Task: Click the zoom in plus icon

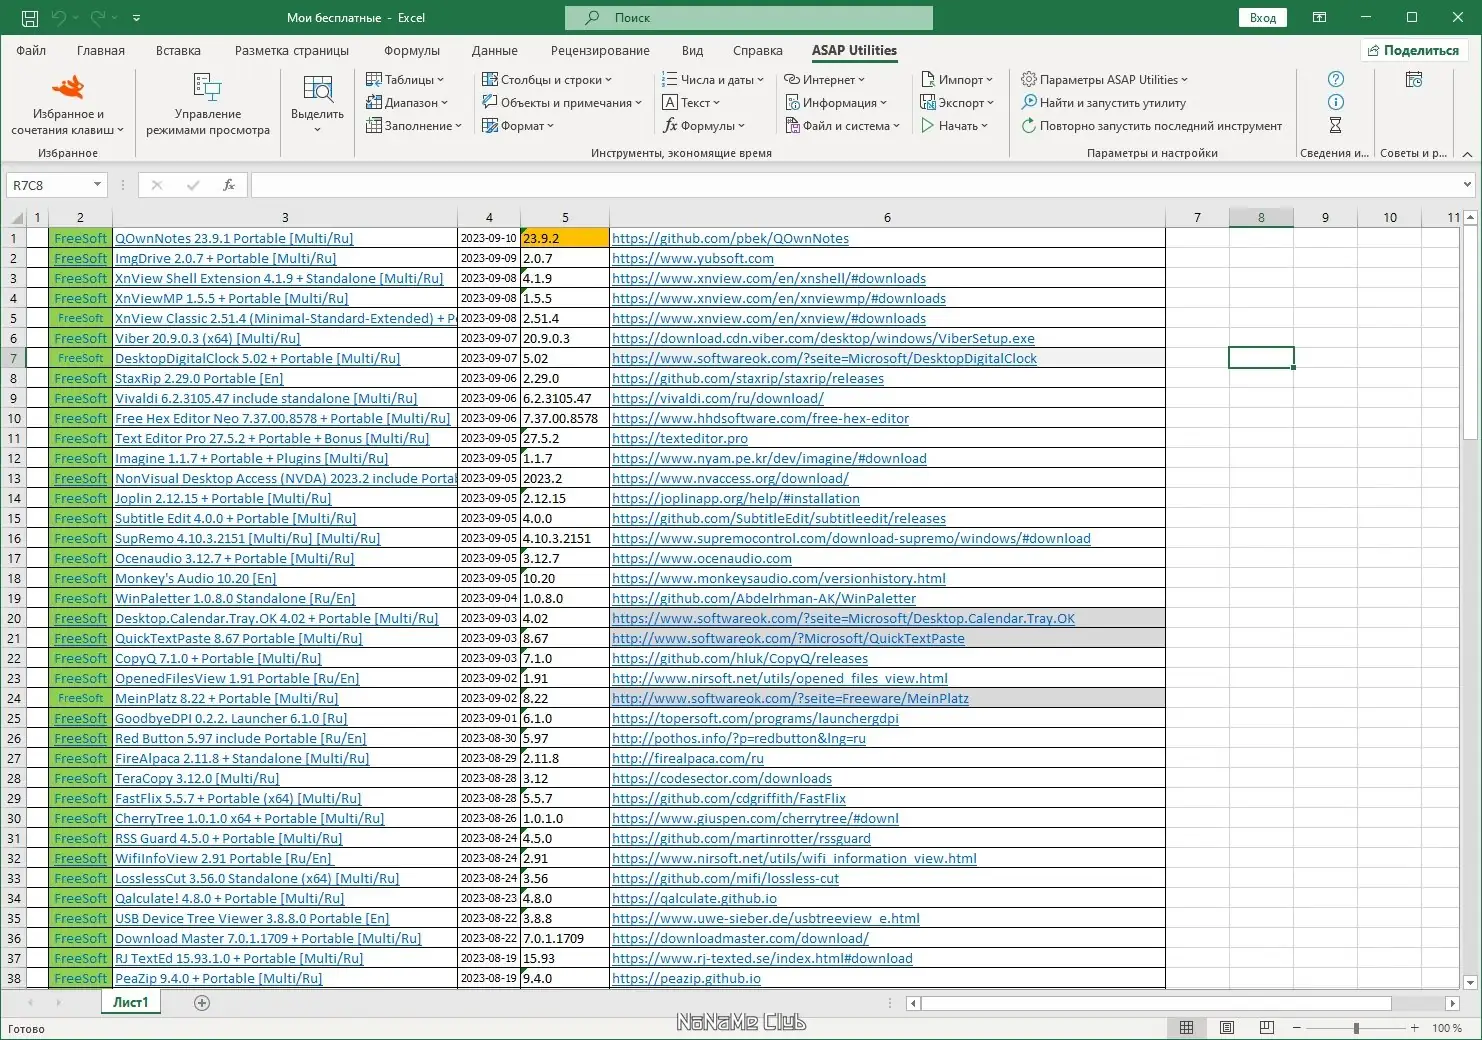Action: 1414,1028
